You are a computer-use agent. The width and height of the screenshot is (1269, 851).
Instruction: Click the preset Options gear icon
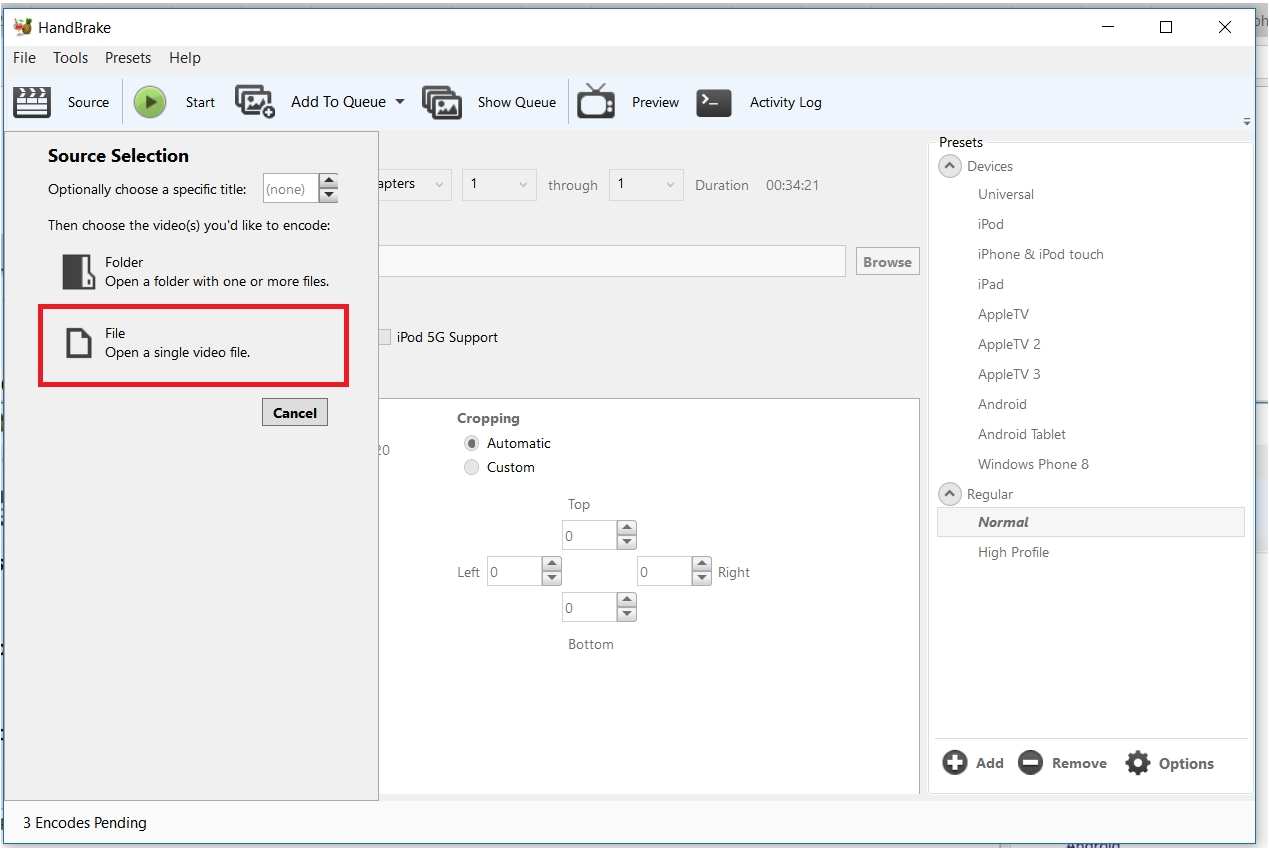(x=1138, y=763)
